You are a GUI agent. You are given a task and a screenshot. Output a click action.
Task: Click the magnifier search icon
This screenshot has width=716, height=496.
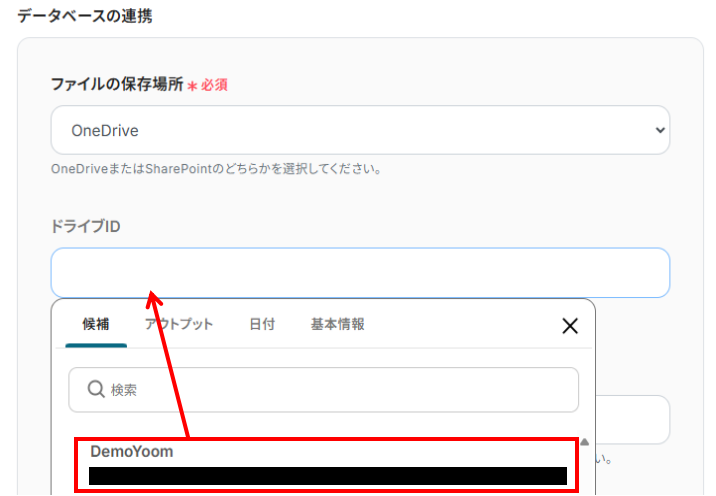point(96,389)
